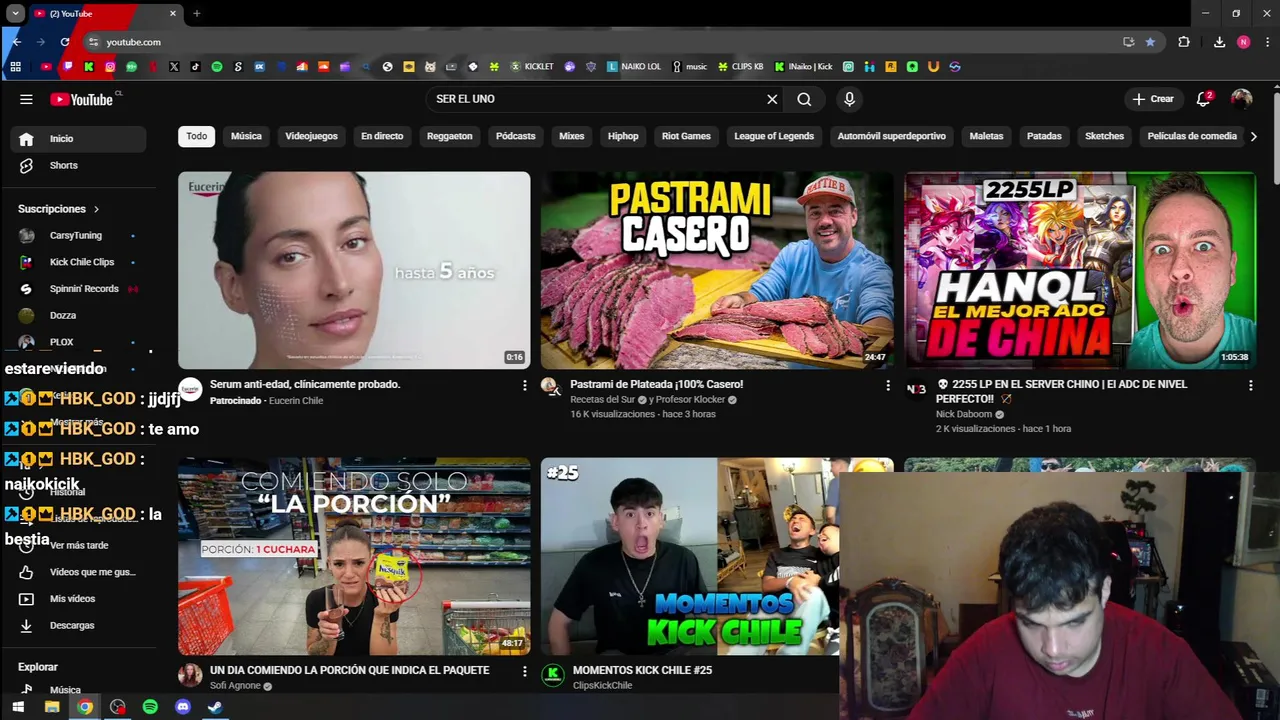
Task: Open the HANQL mejor ADC thumbnail
Action: point(1080,270)
